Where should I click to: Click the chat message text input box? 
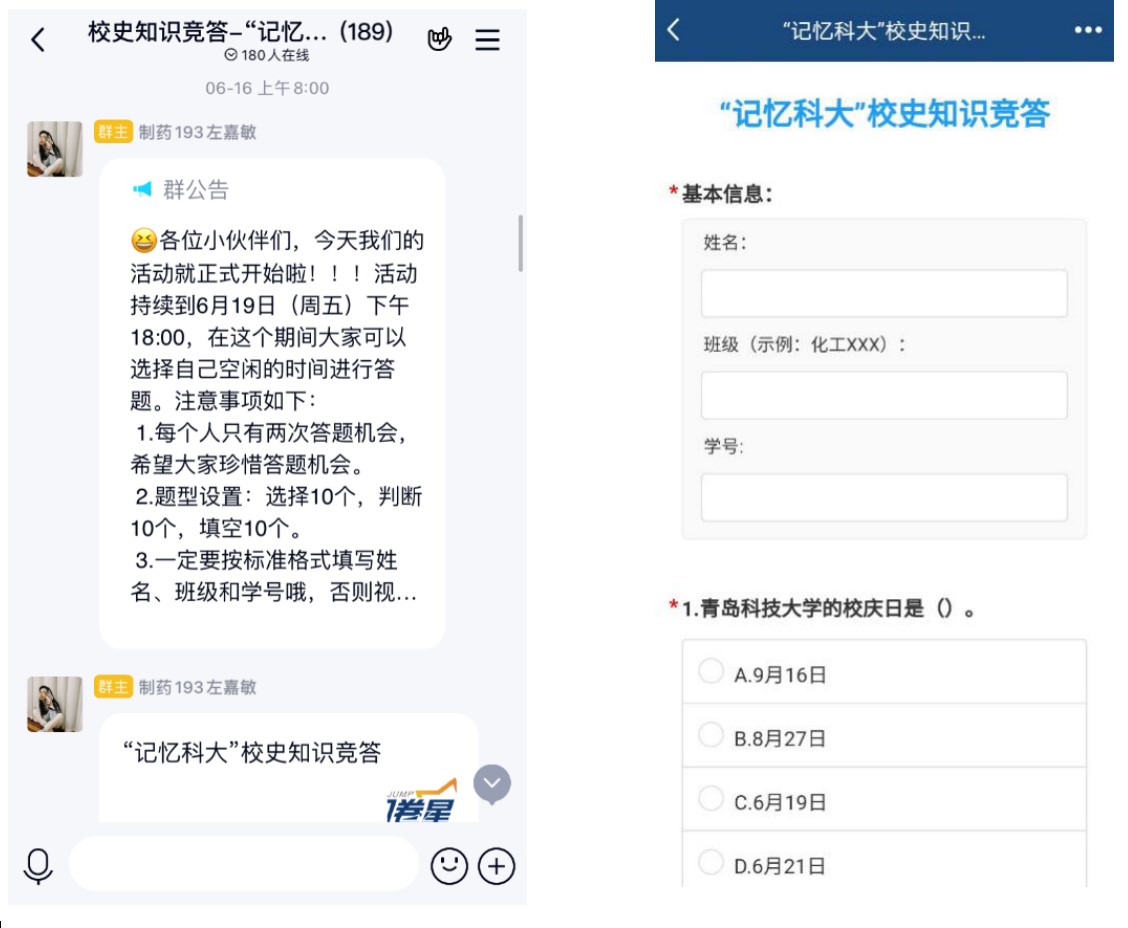(x=243, y=864)
